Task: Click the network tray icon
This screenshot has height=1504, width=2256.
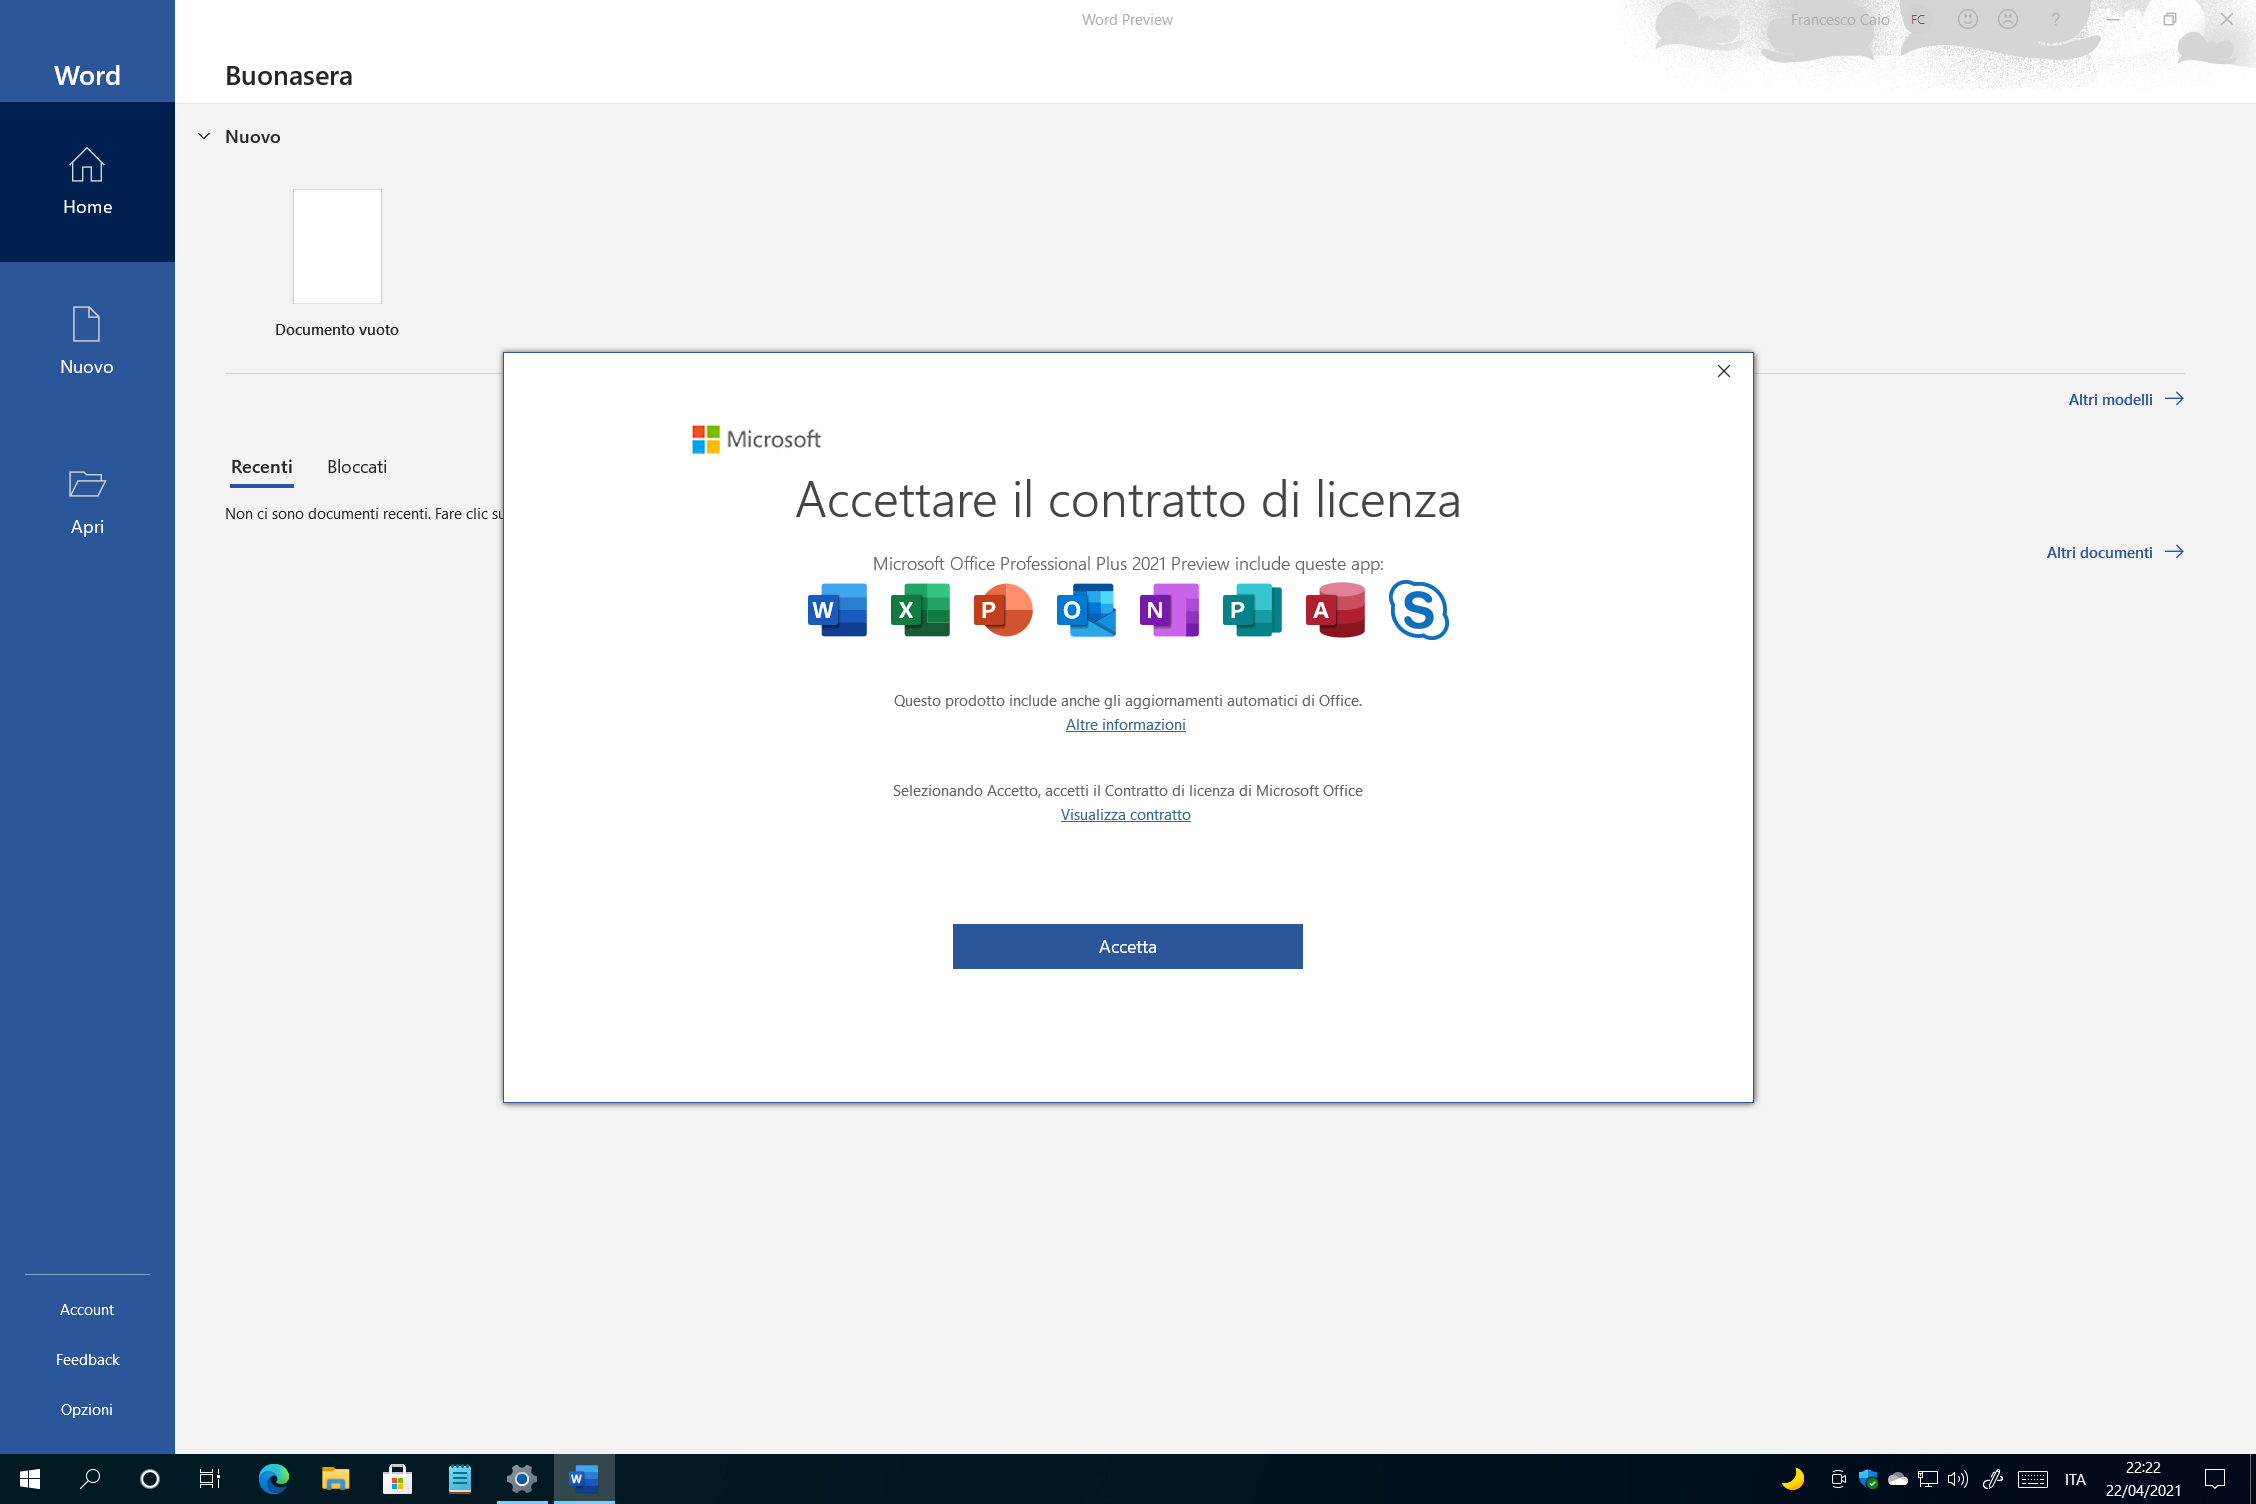Action: pyautogui.click(x=1928, y=1479)
